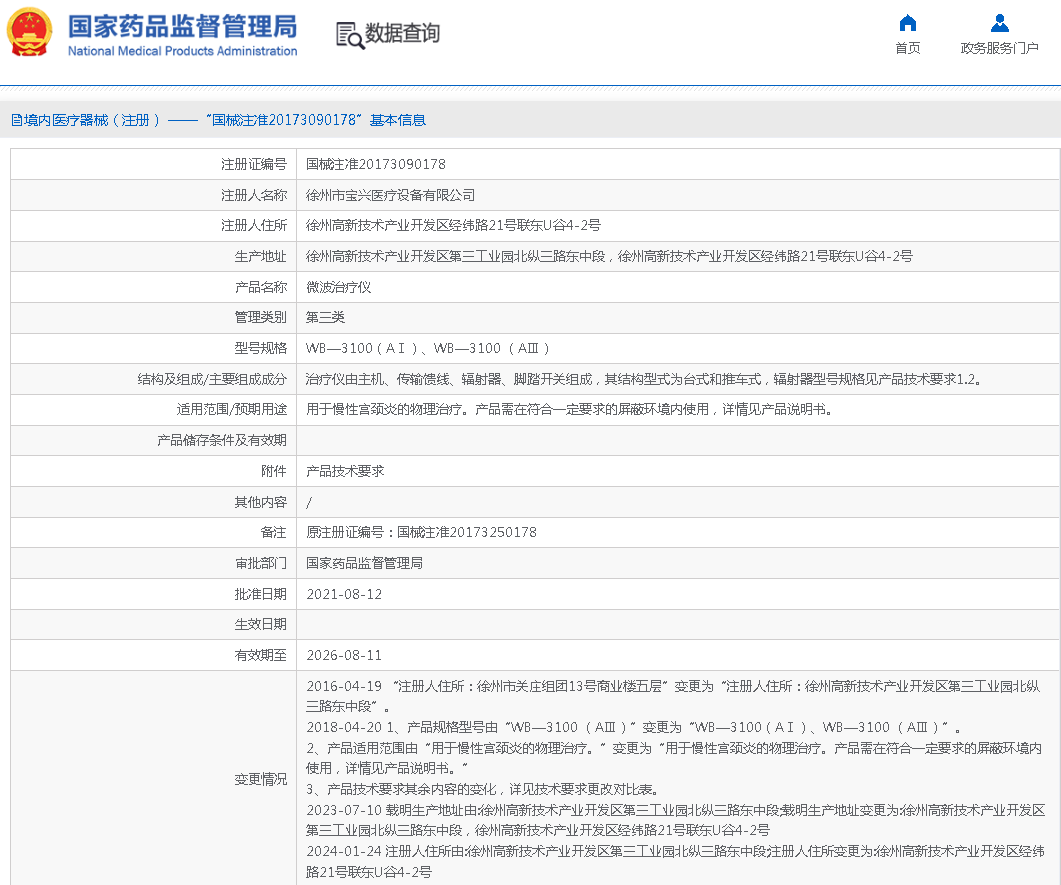Select the expiry date 2026-08-11
Viewport: 1061px width, 885px height.
(x=344, y=655)
